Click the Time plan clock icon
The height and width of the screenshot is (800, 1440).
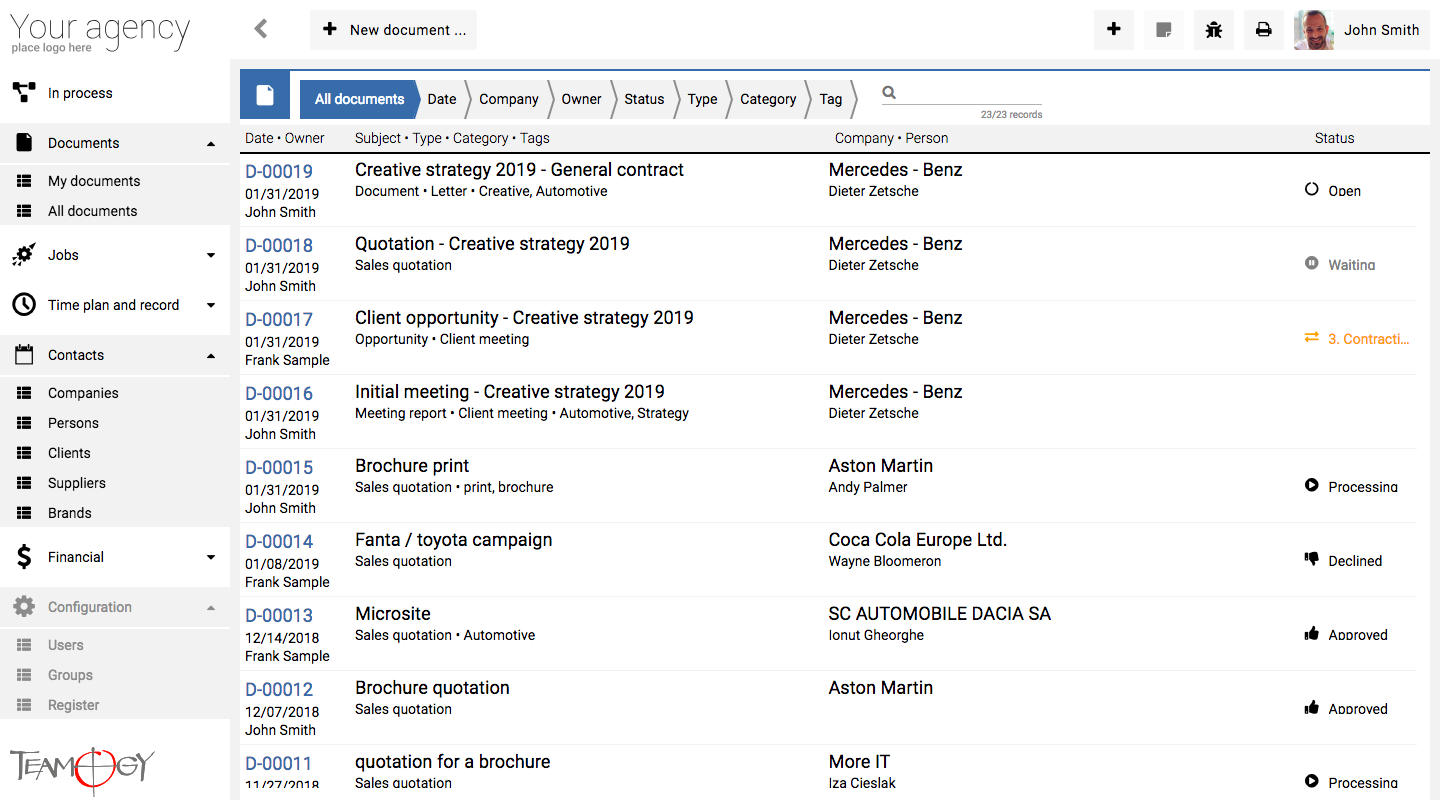coord(24,305)
